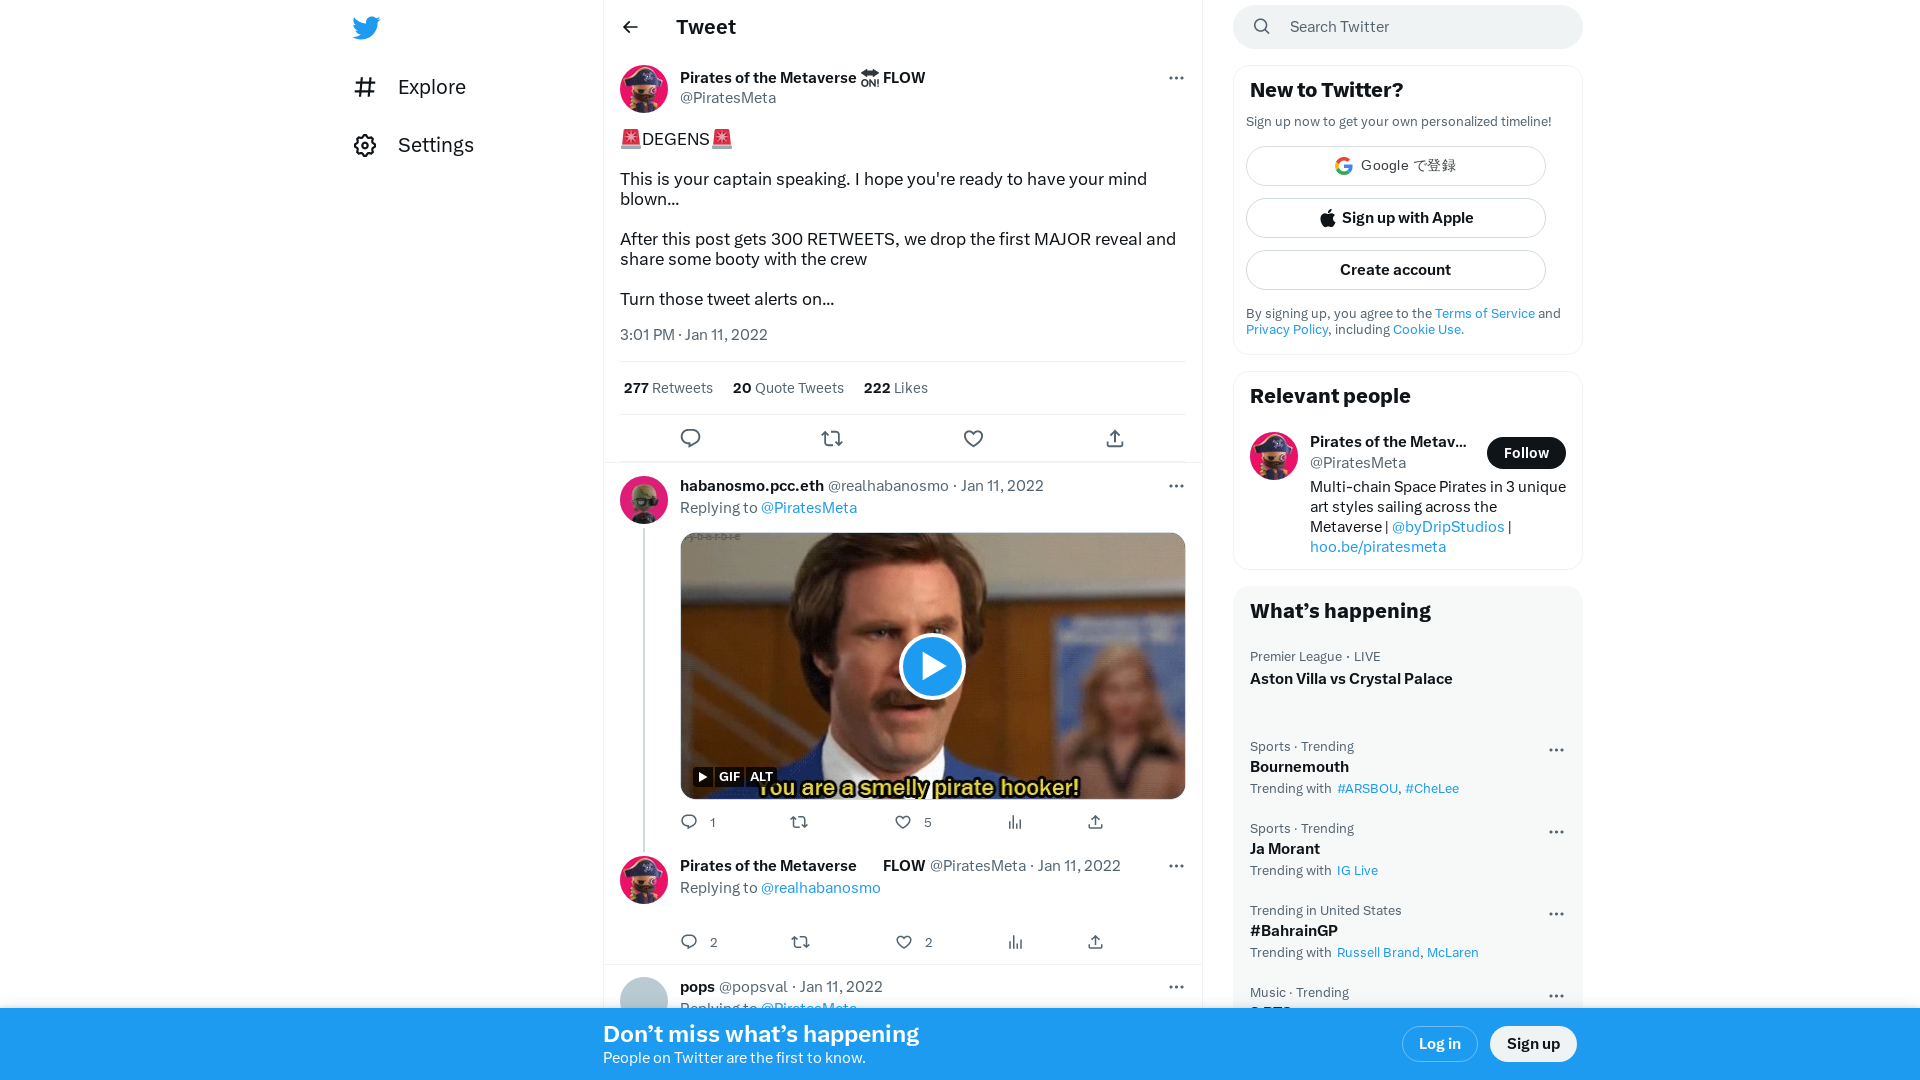This screenshot has height=1080, width=1920.
Task: Open more options for Ja Morant trend
Action: point(1556,832)
